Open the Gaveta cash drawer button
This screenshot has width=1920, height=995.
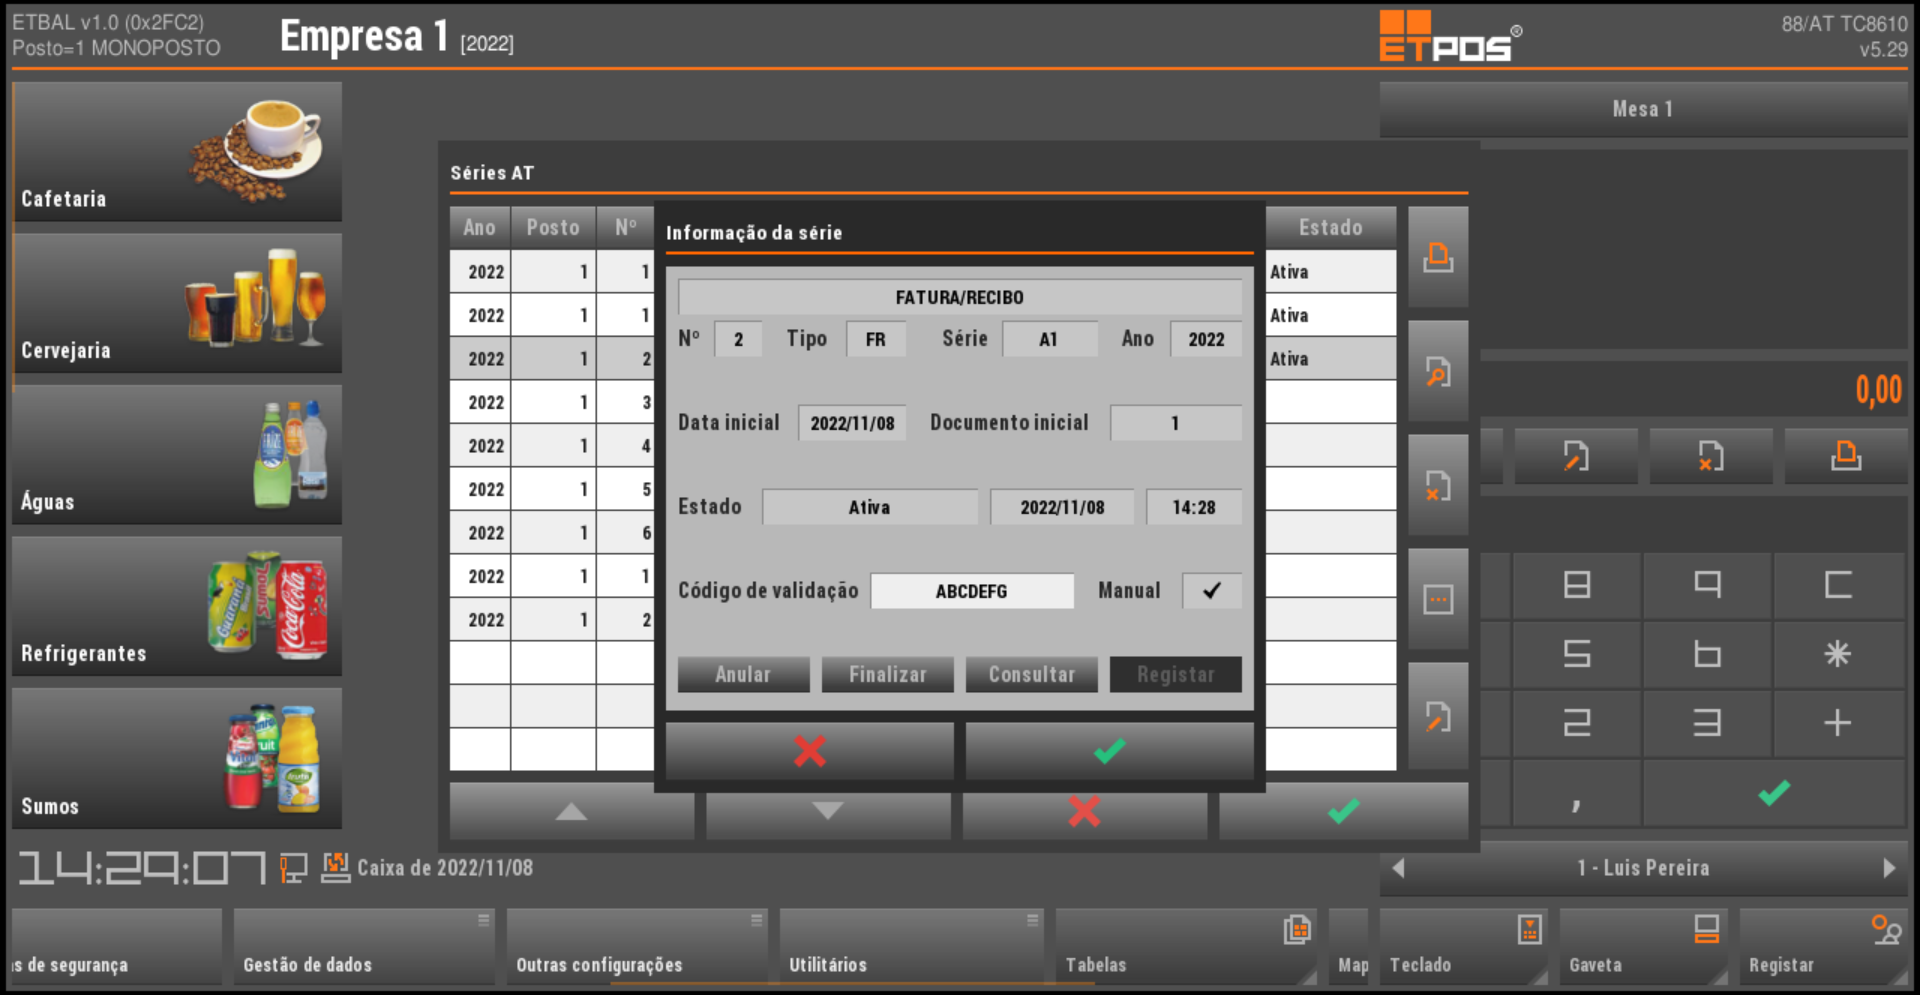point(1644,947)
